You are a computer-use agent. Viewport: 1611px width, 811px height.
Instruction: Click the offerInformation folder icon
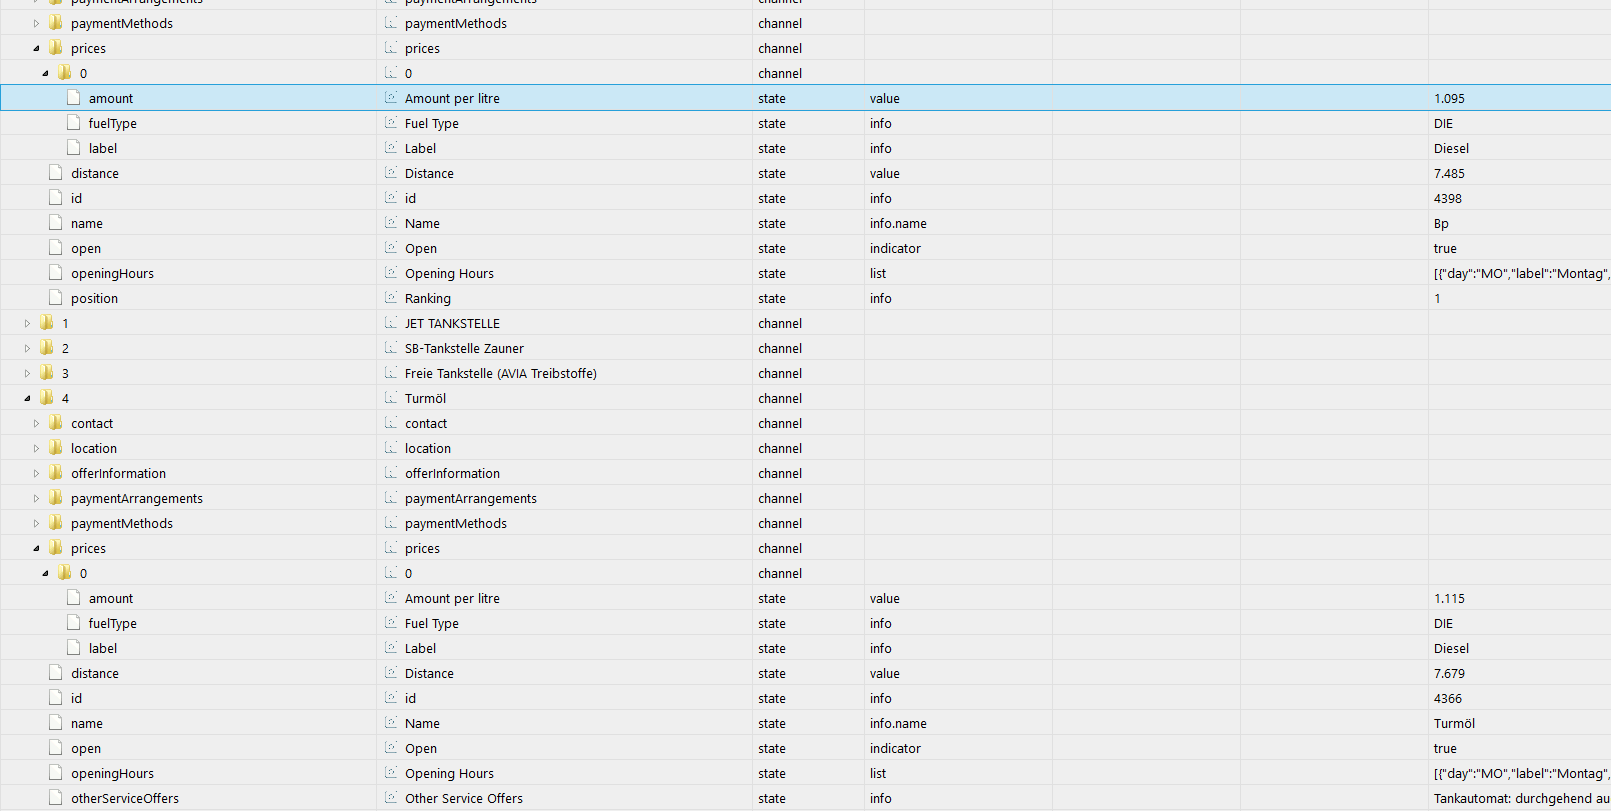click(56, 472)
